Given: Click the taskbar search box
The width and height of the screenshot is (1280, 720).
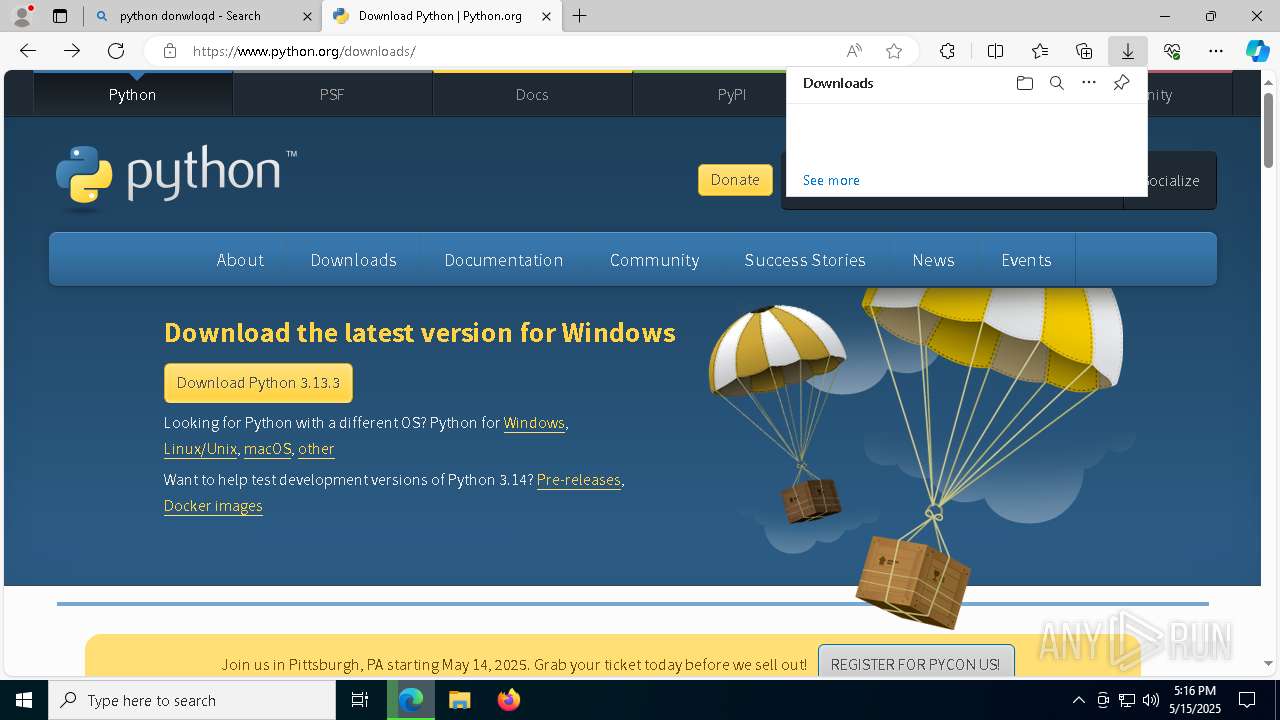Looking at the screenshot, I should point(192,700).
